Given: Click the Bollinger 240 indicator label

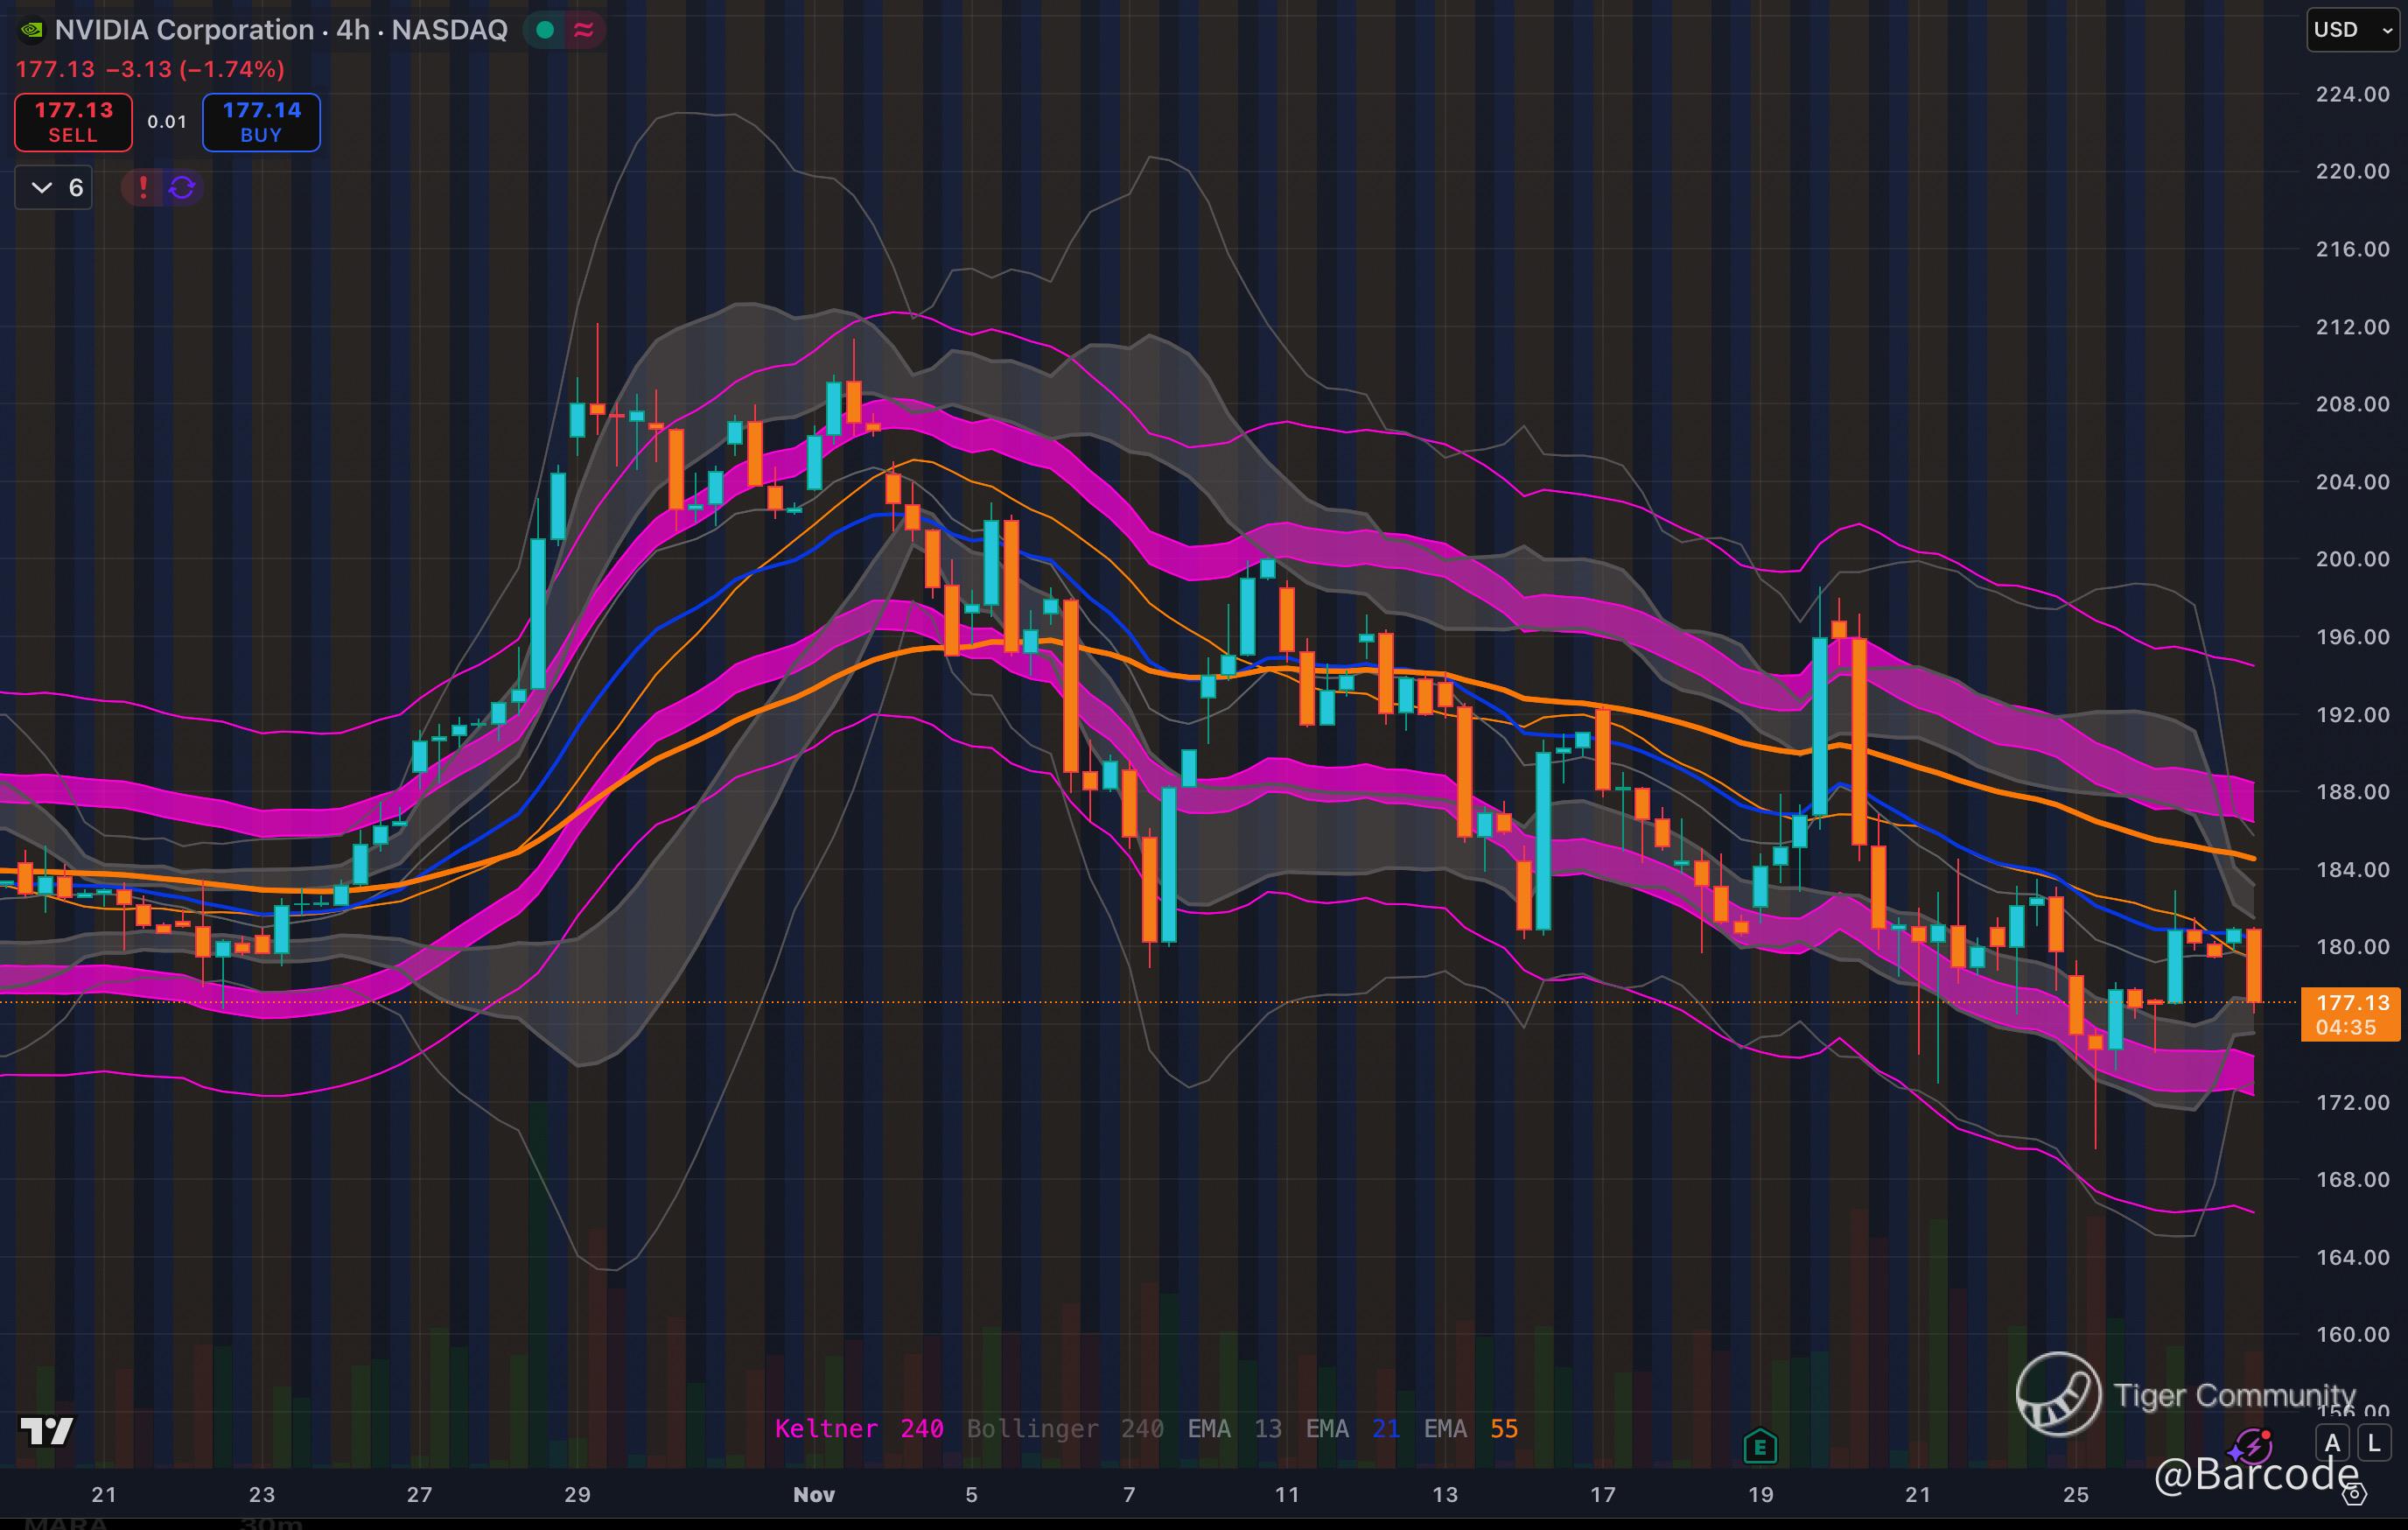Looking at the screenshot, I should 1064,1428.
